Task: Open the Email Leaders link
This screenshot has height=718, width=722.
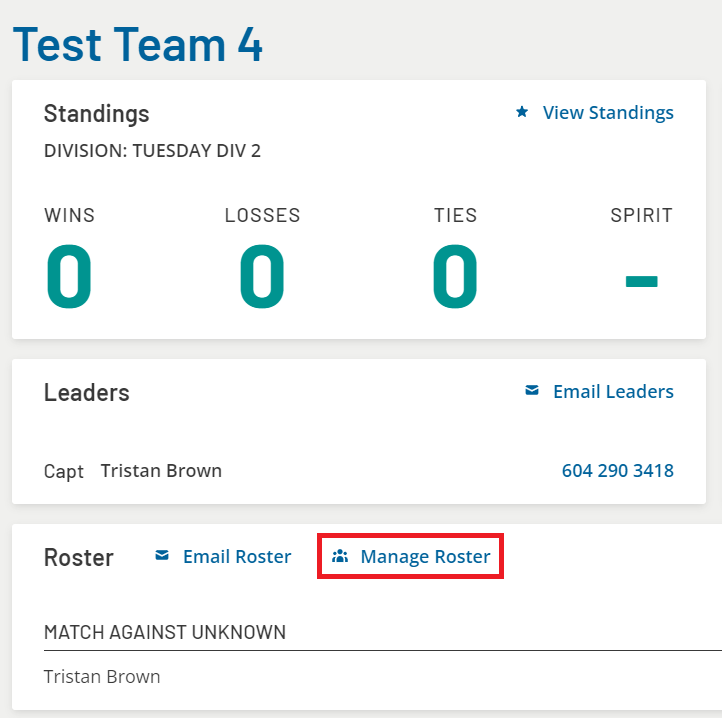Action: pos(612,392)
